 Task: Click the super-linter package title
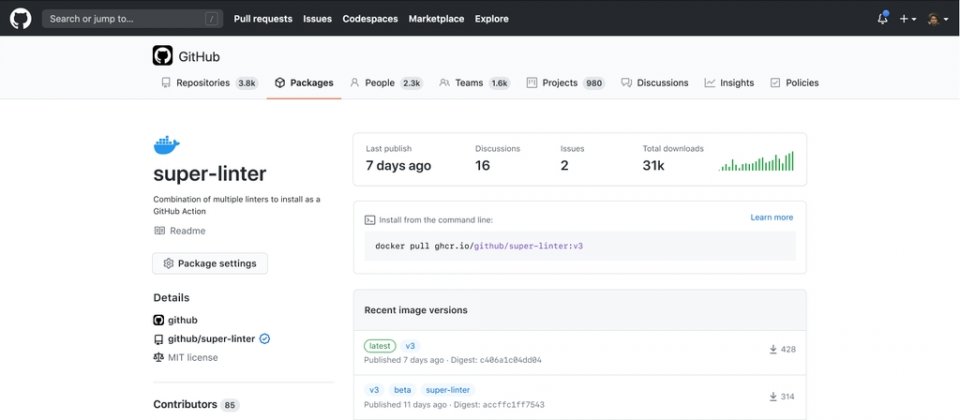(209, 174)
